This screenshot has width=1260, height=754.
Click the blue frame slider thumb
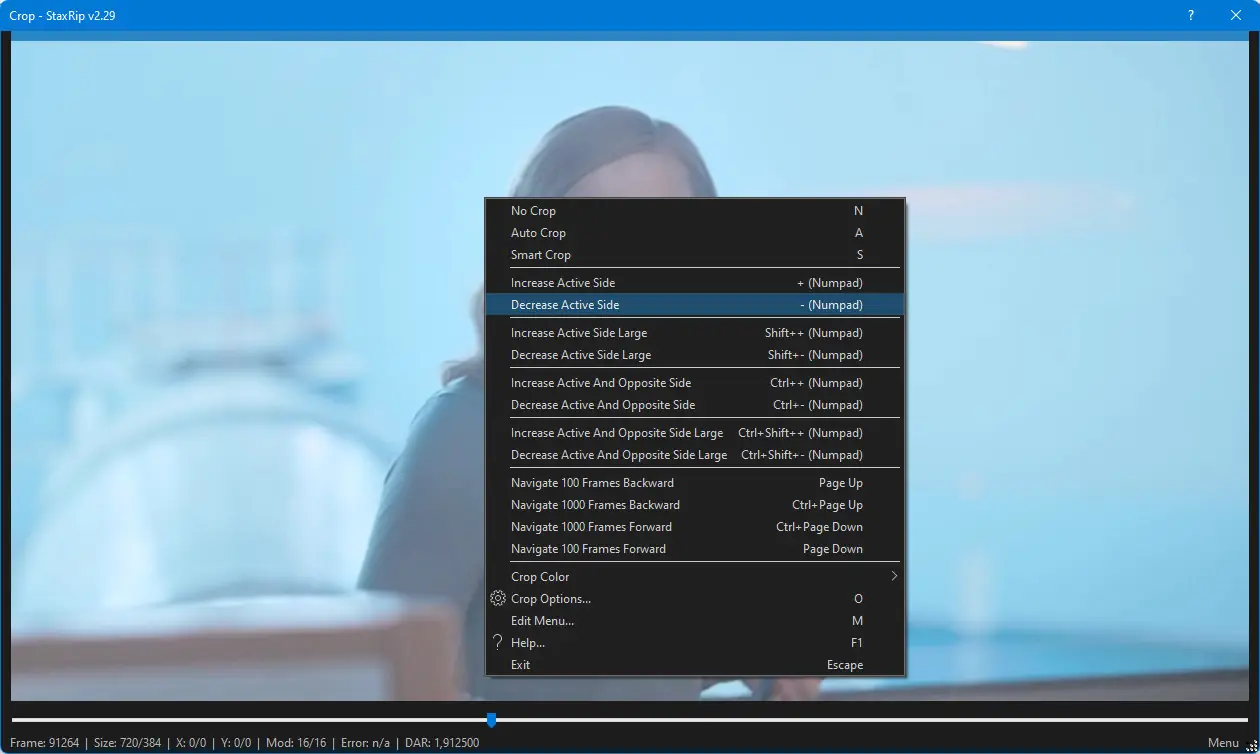point(491,719)
